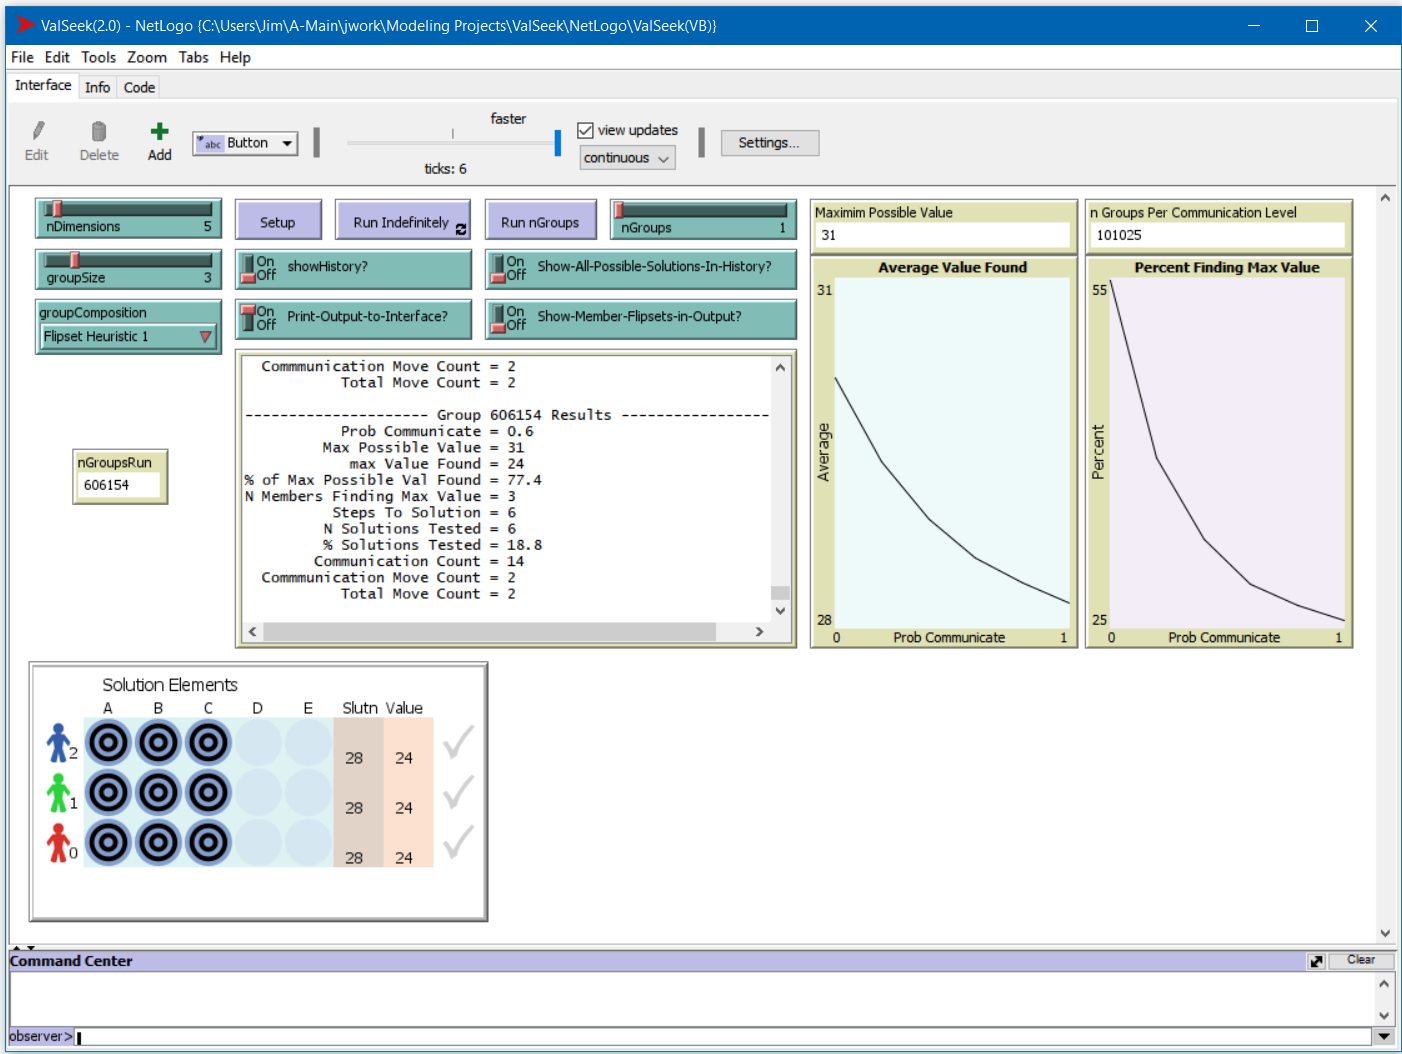Click the Delete trash icon

point(99,131)
